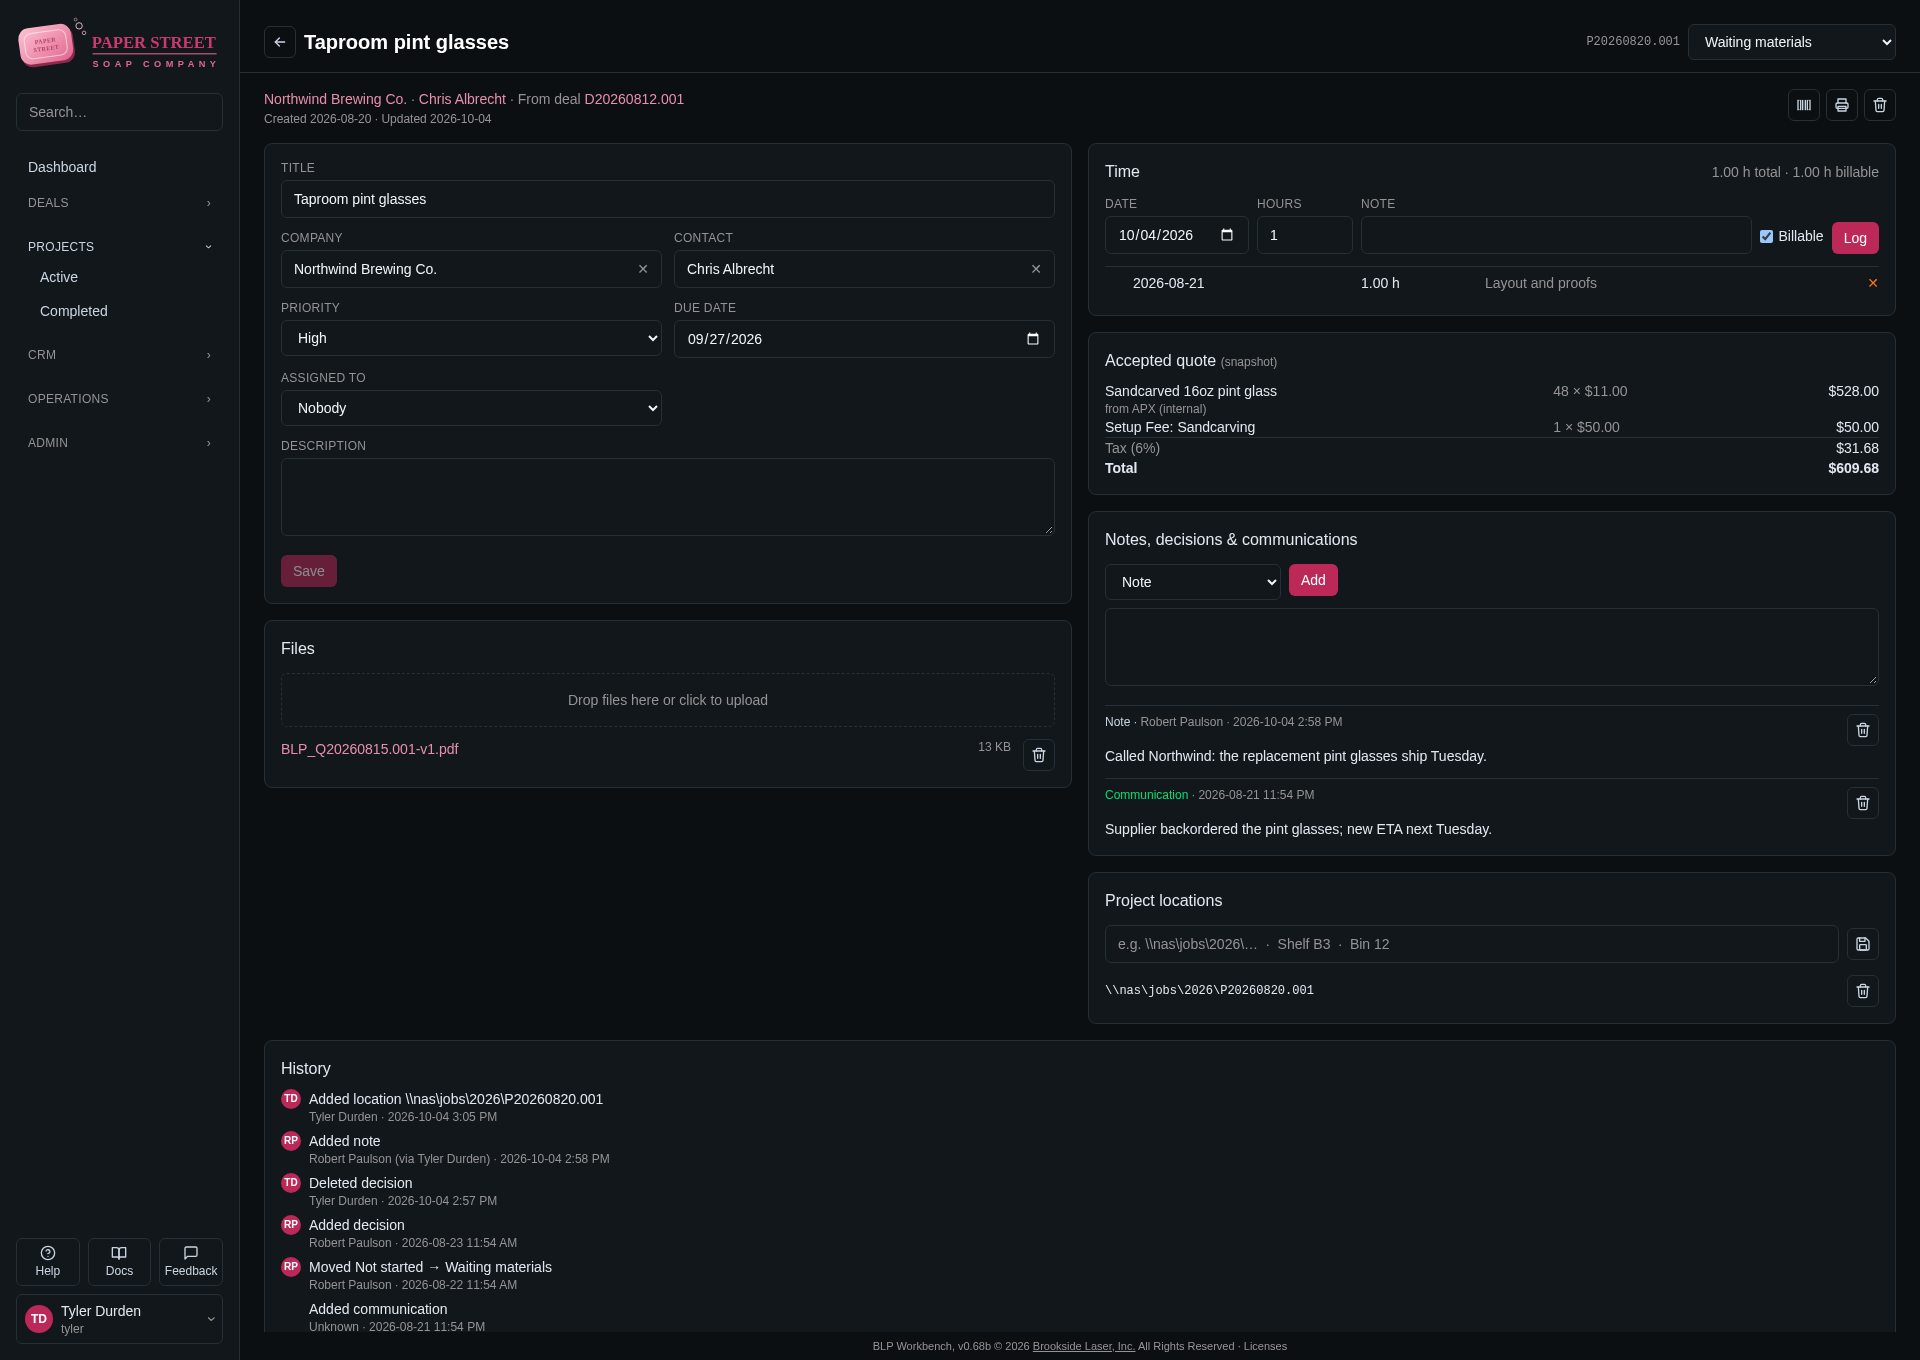The image size is (1920, 1360).
Task: Open the Note type dropdown
Action: (x=1193, y=582)
